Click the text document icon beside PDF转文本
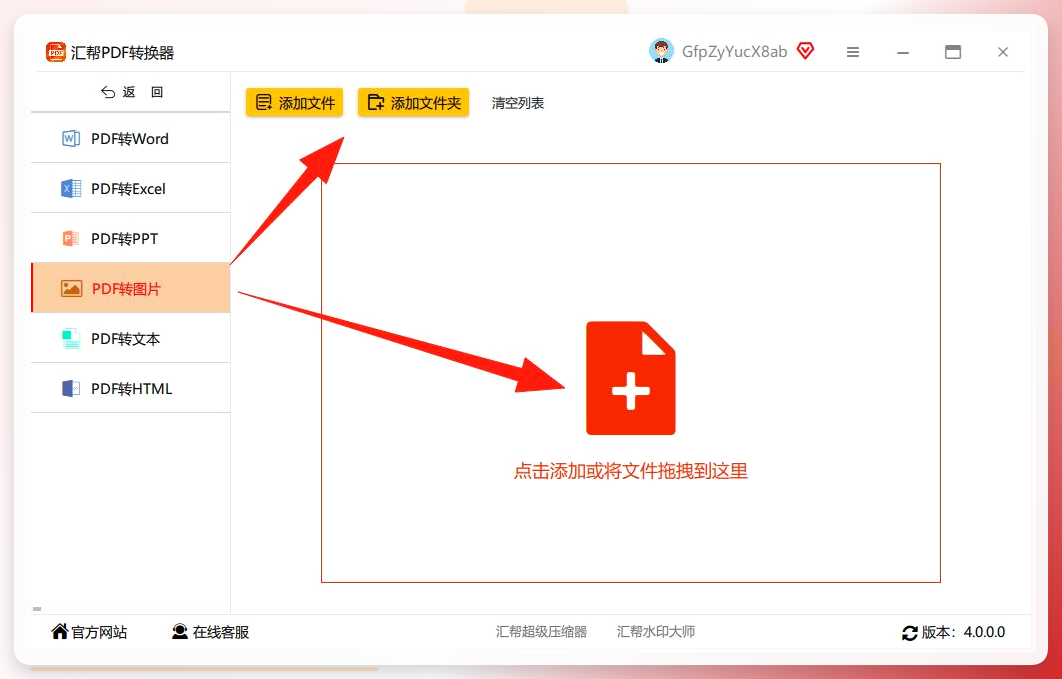Screen dimensions: 1062x679 70,338
